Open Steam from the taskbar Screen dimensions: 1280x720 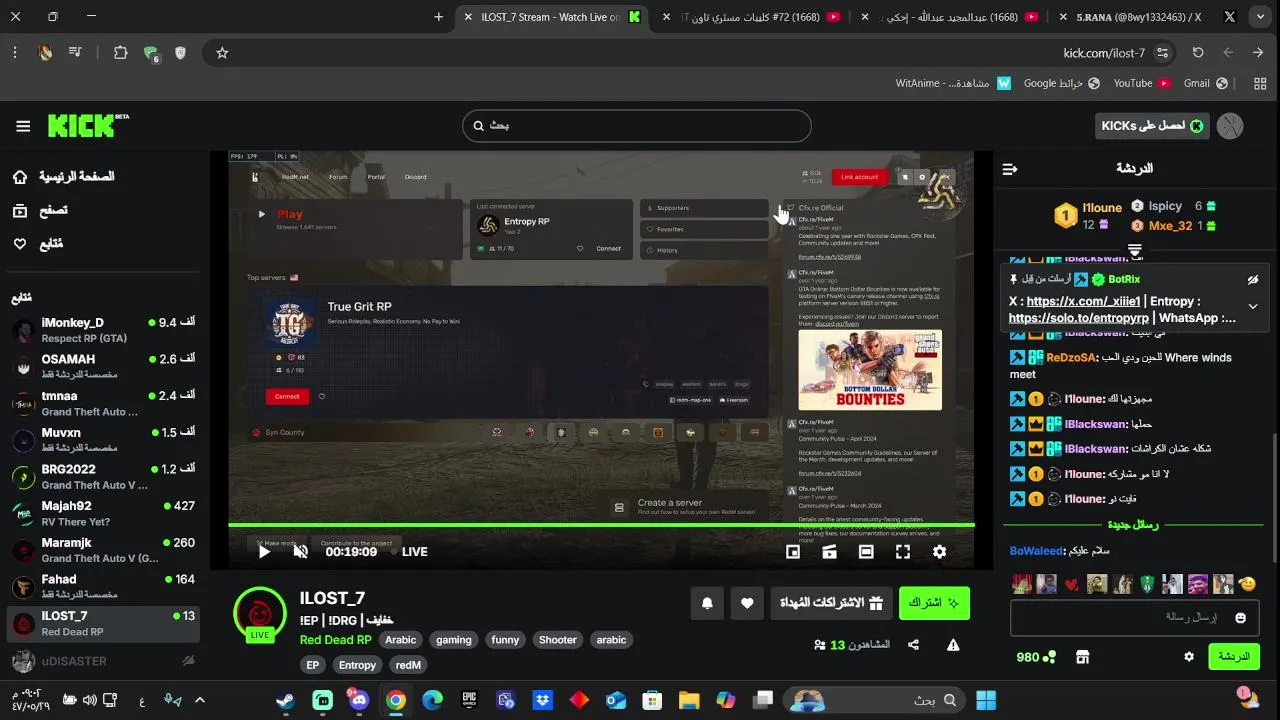(x=286, y=700)
